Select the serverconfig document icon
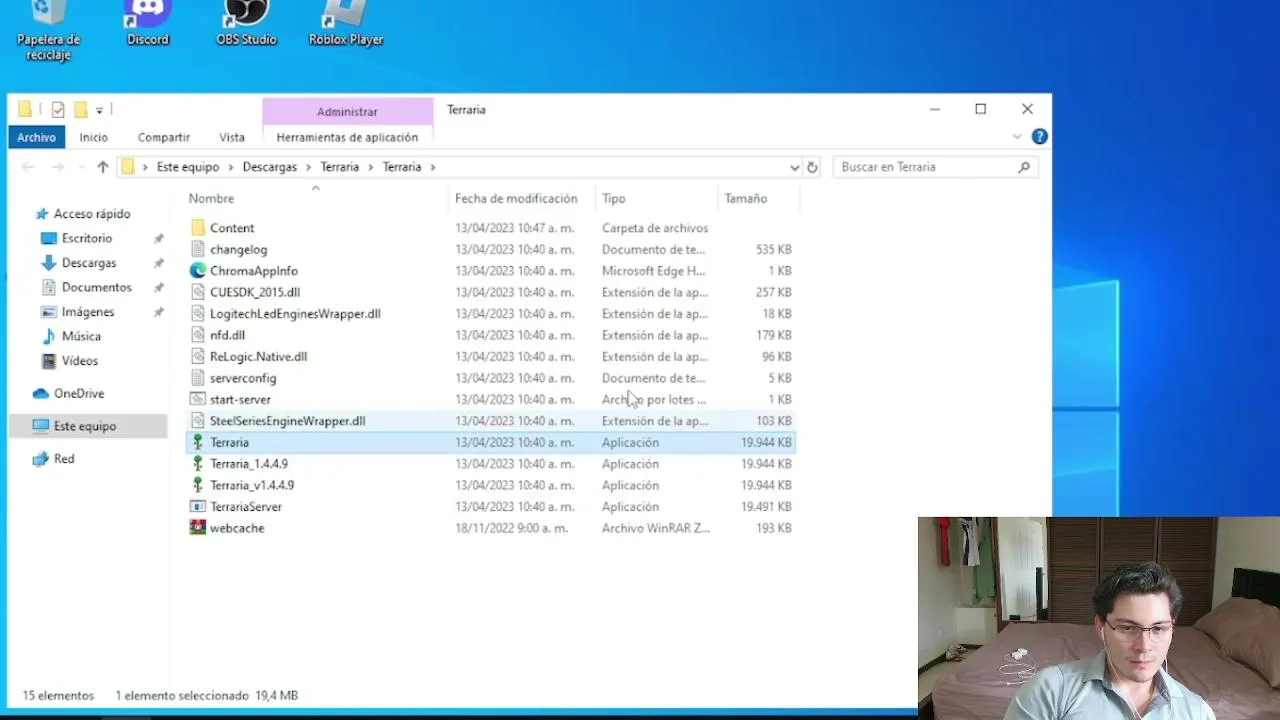The width and height of the screenshot is (1280, 720). click(198, 378)
